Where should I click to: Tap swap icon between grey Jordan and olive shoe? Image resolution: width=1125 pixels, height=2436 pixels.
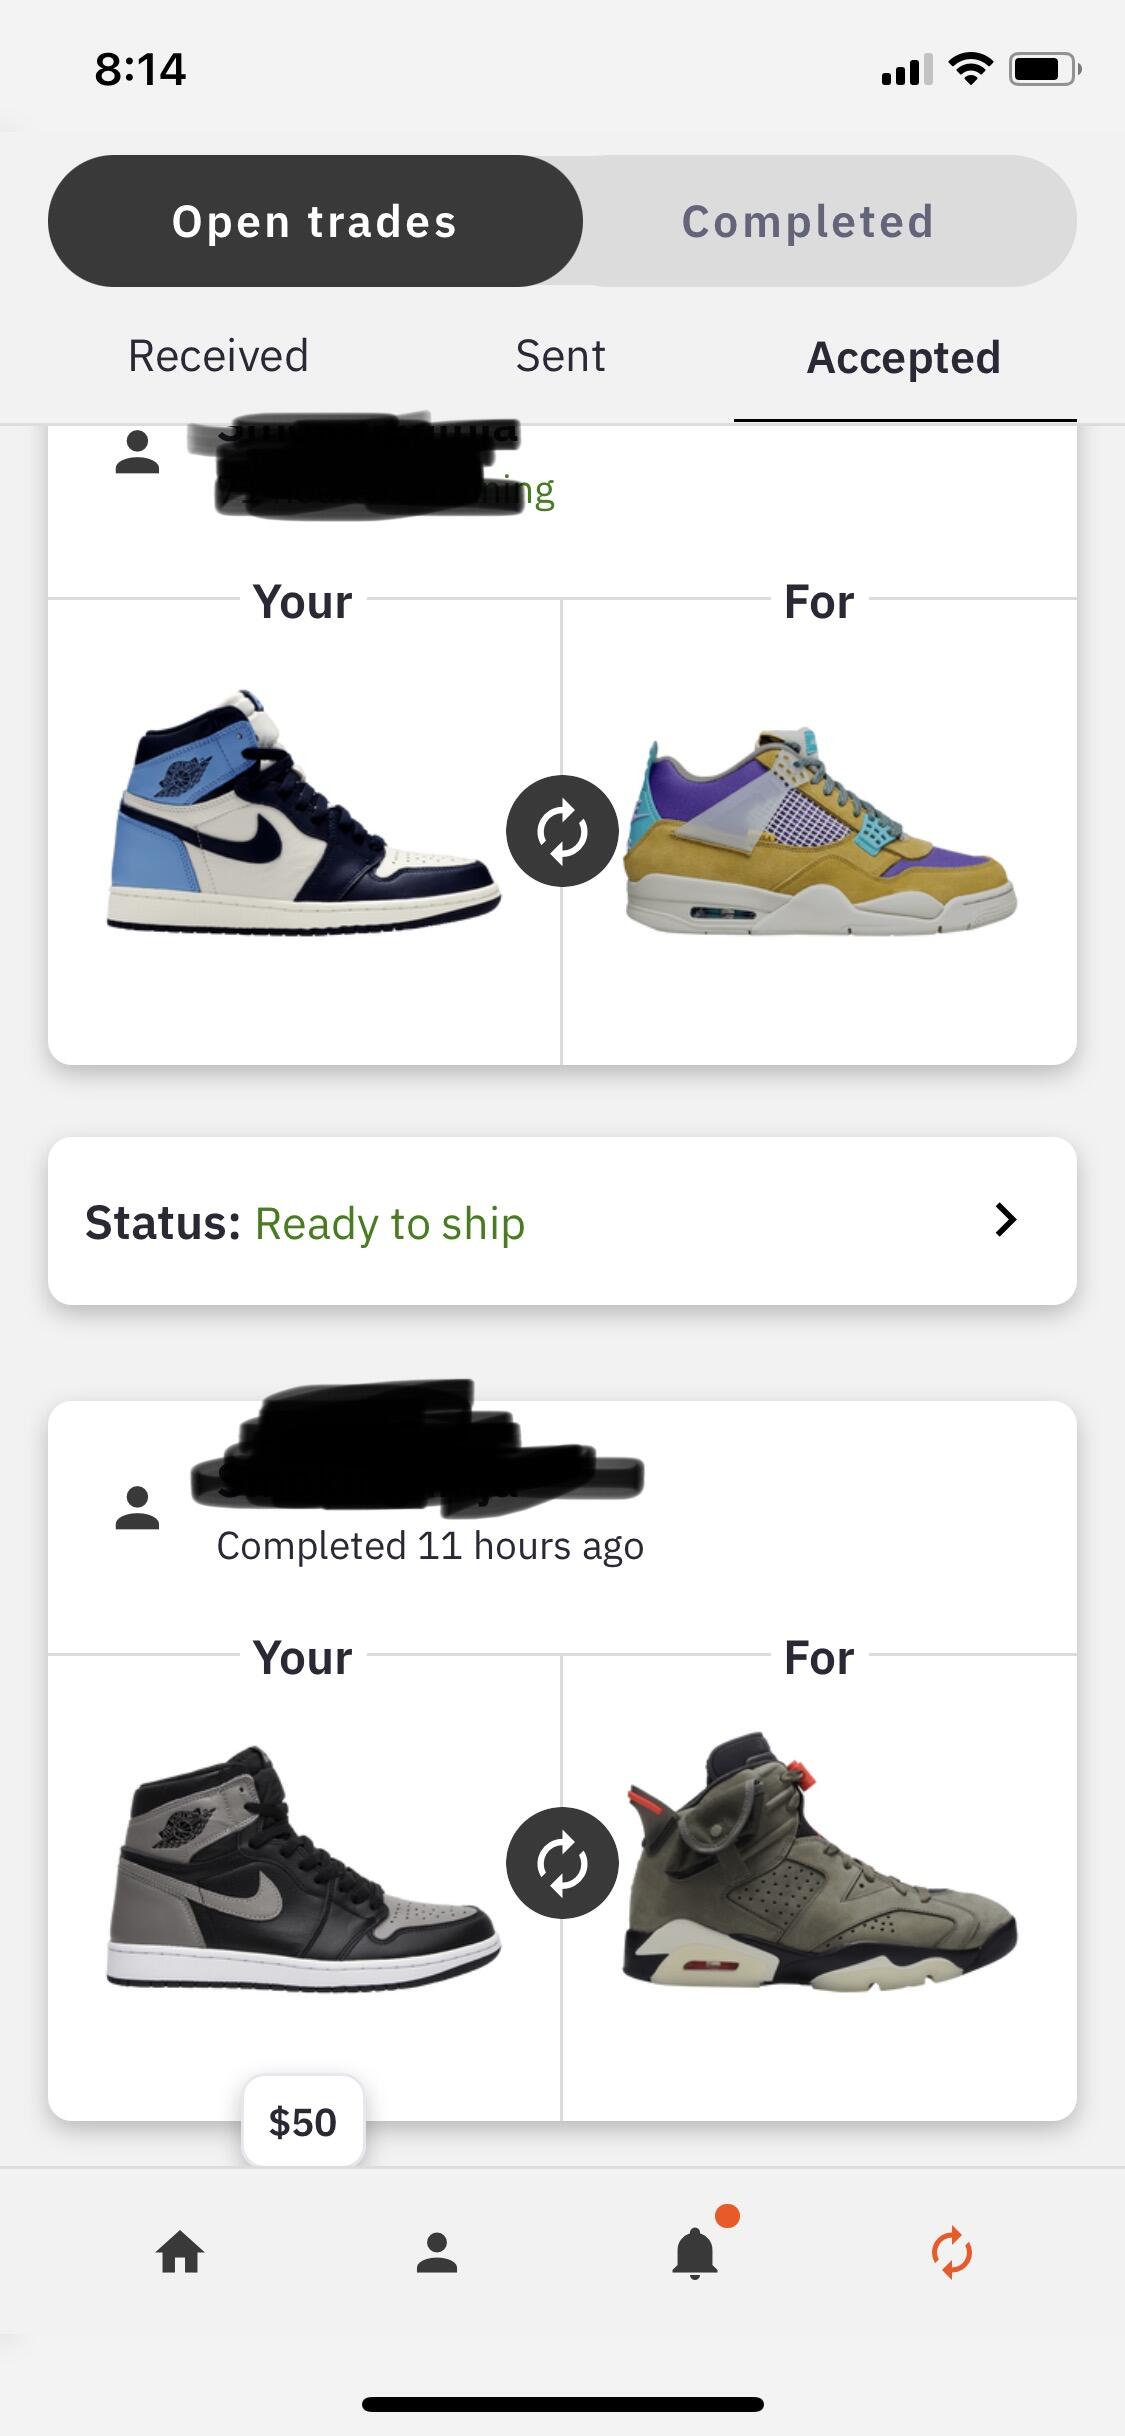562,1863
